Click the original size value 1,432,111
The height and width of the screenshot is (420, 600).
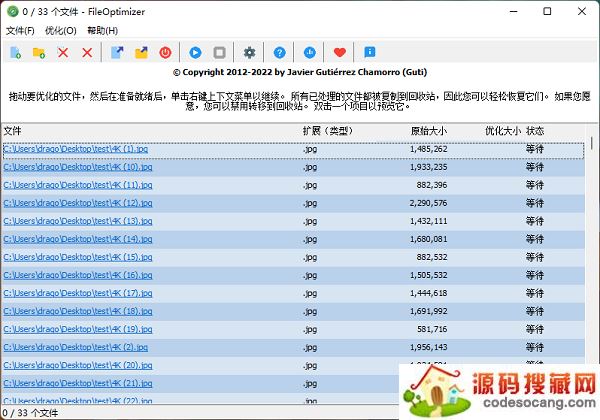(x=429, y=221)
